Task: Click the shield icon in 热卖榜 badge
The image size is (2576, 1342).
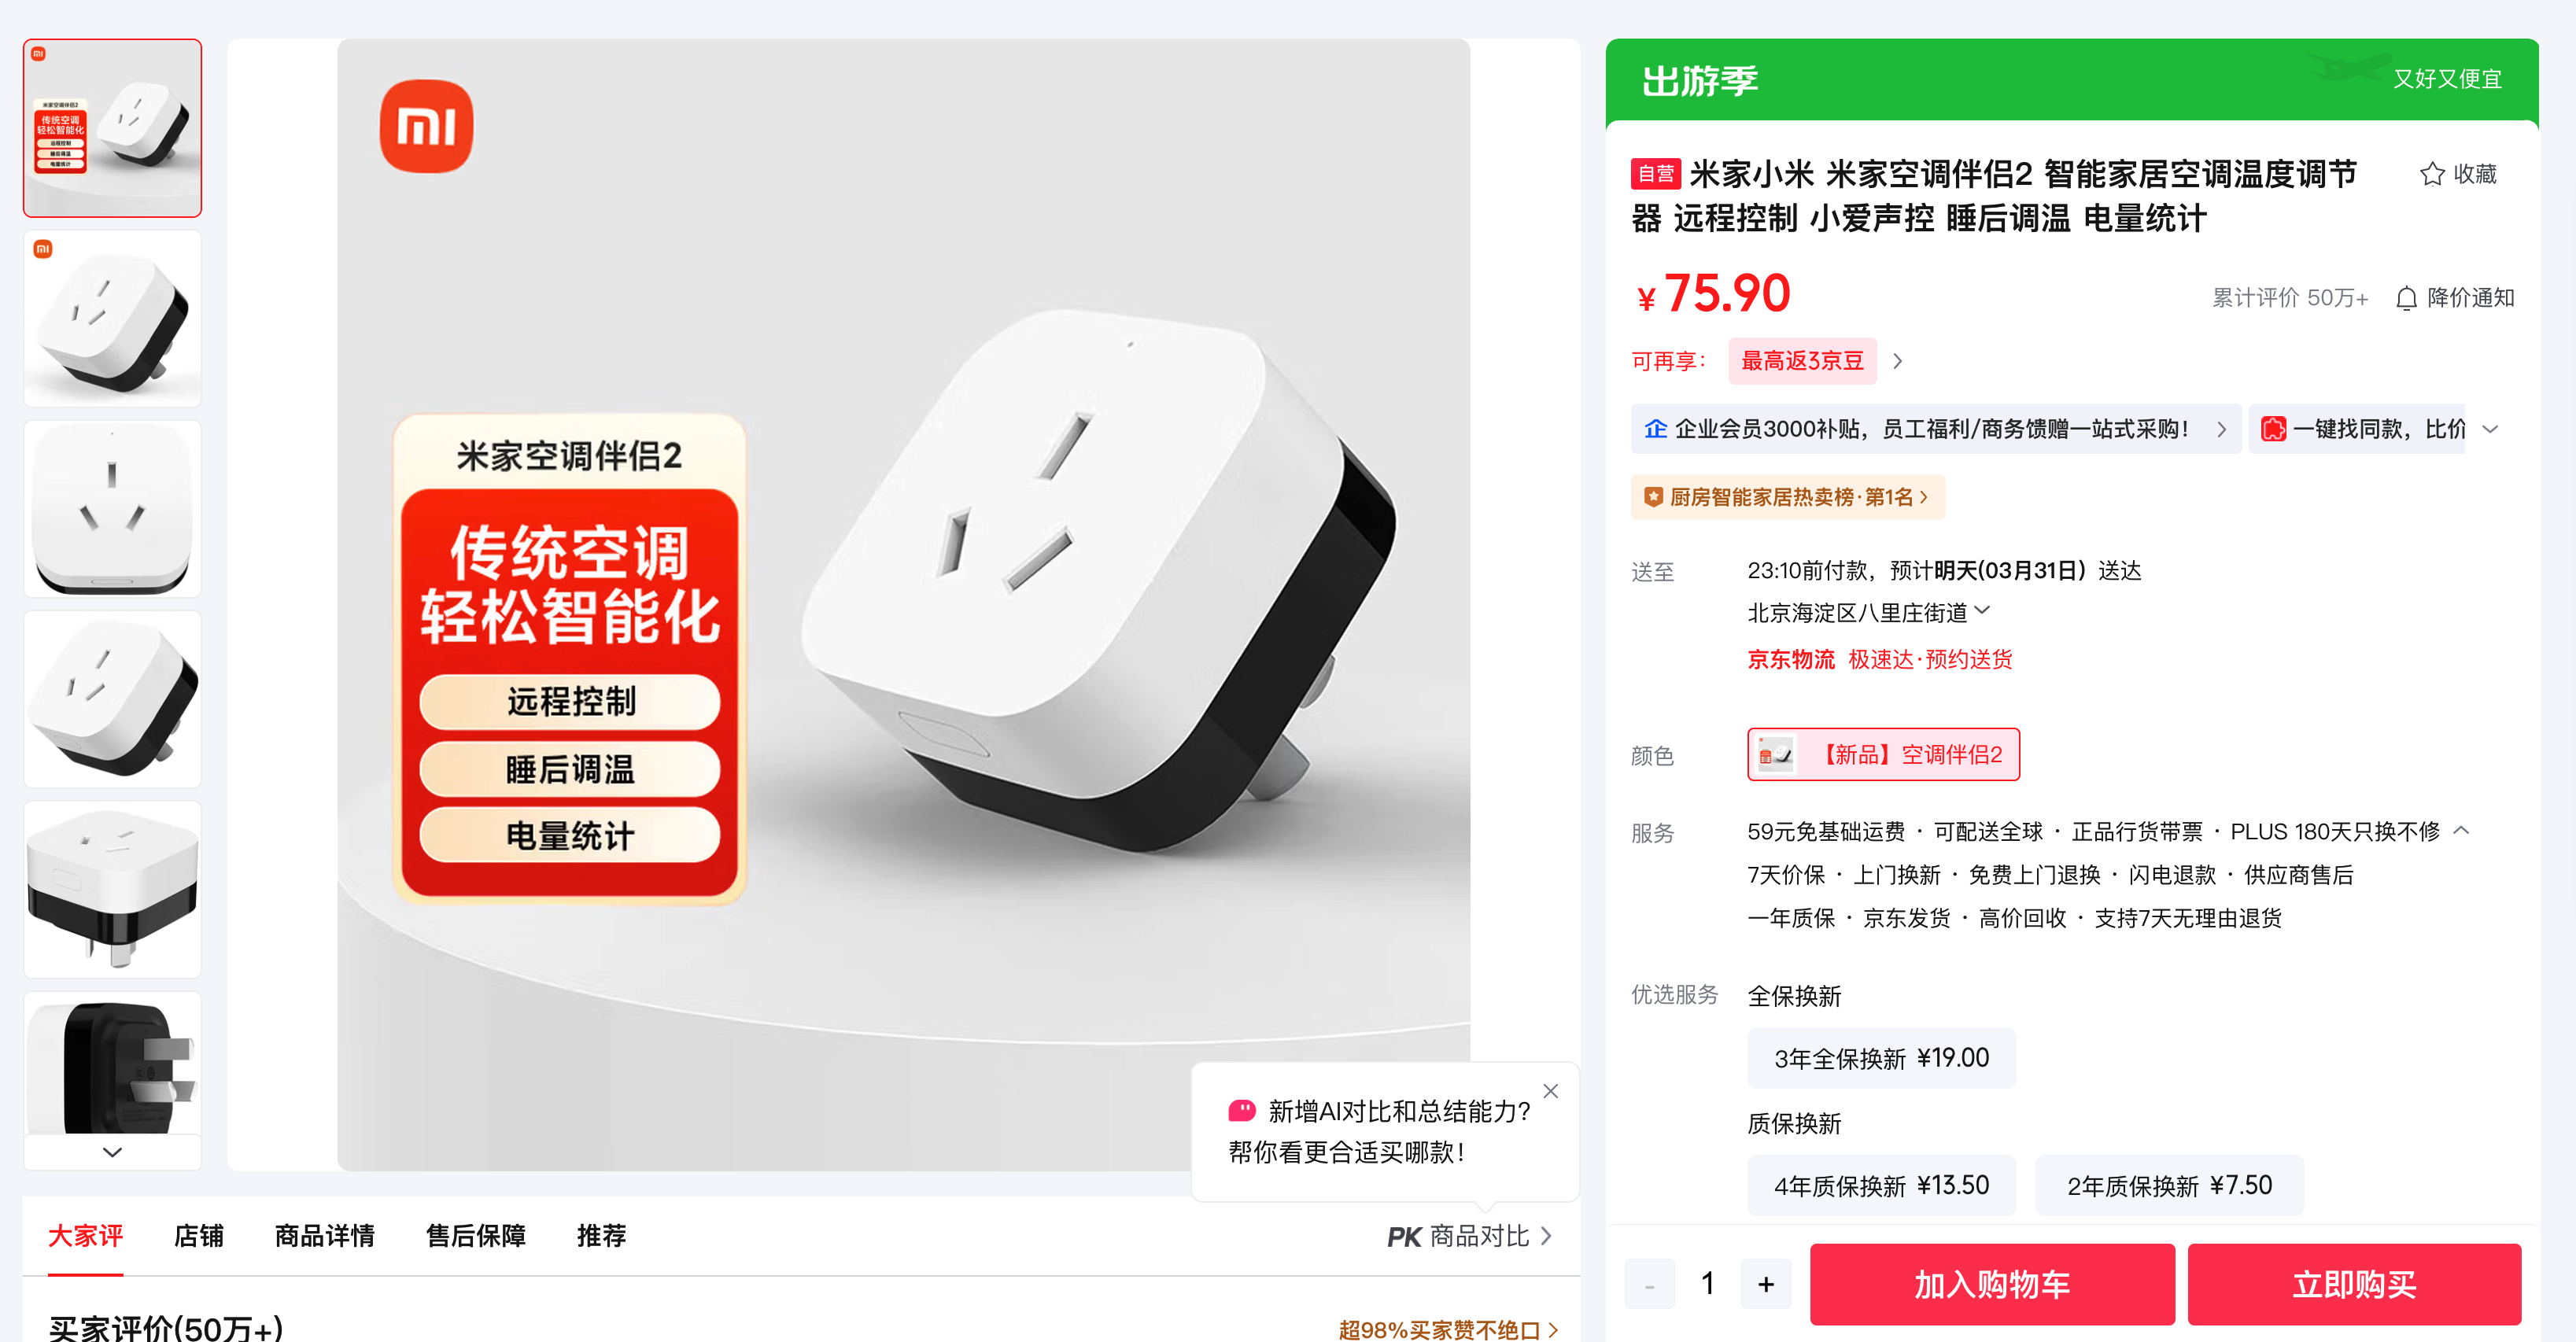Action: [1653, 497]
